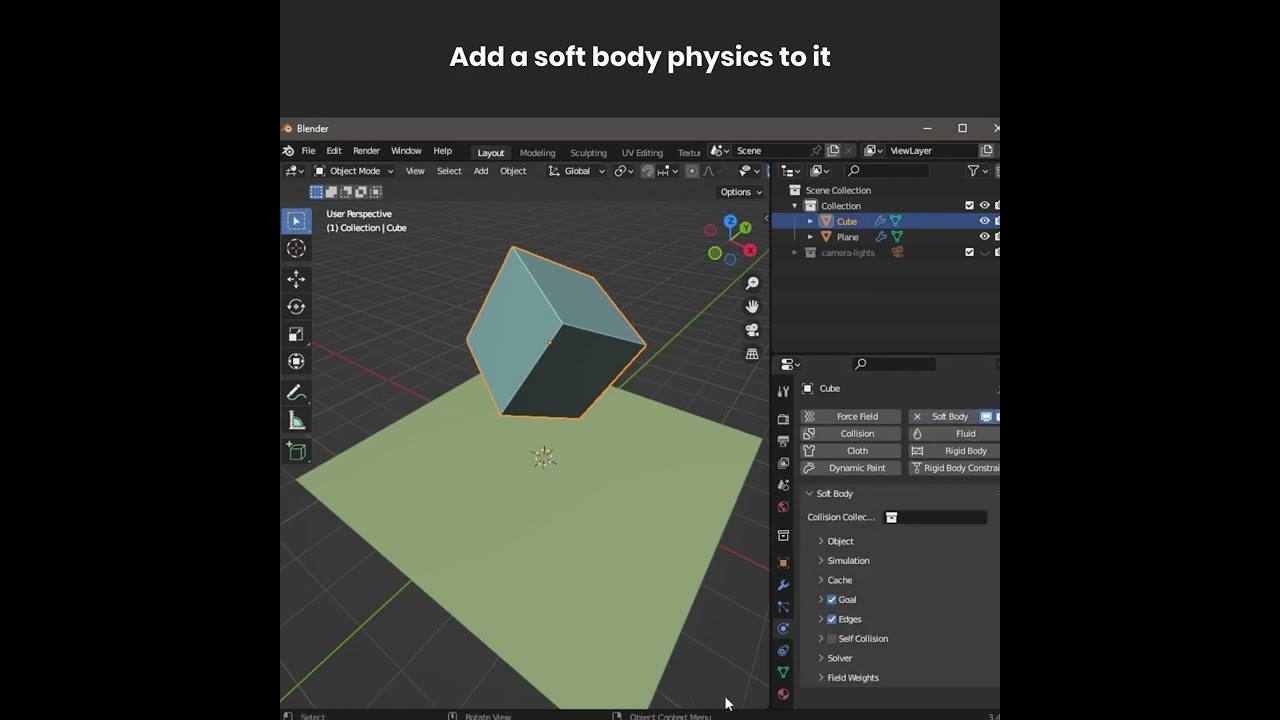Select the Cursor tool
1280x720 pixels.
(296, 249)
